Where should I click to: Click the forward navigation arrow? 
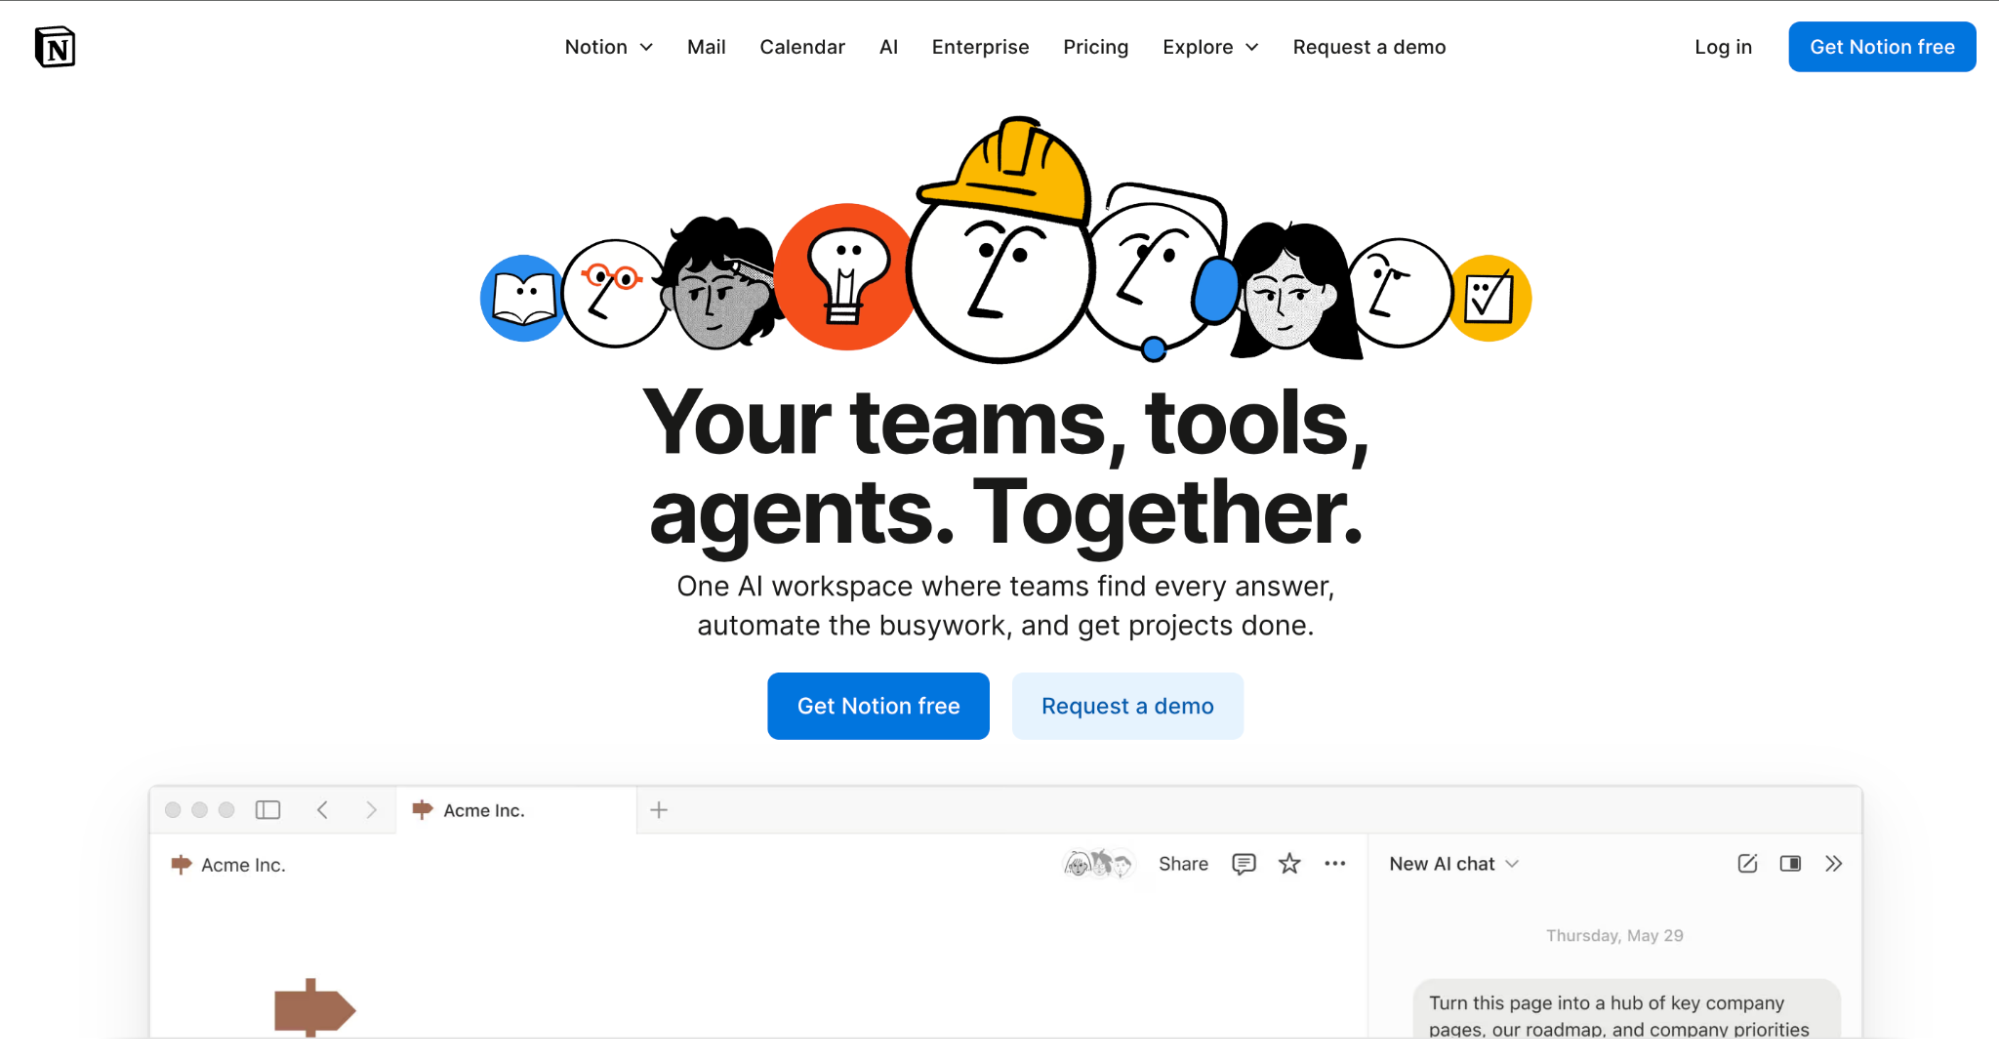372,810
